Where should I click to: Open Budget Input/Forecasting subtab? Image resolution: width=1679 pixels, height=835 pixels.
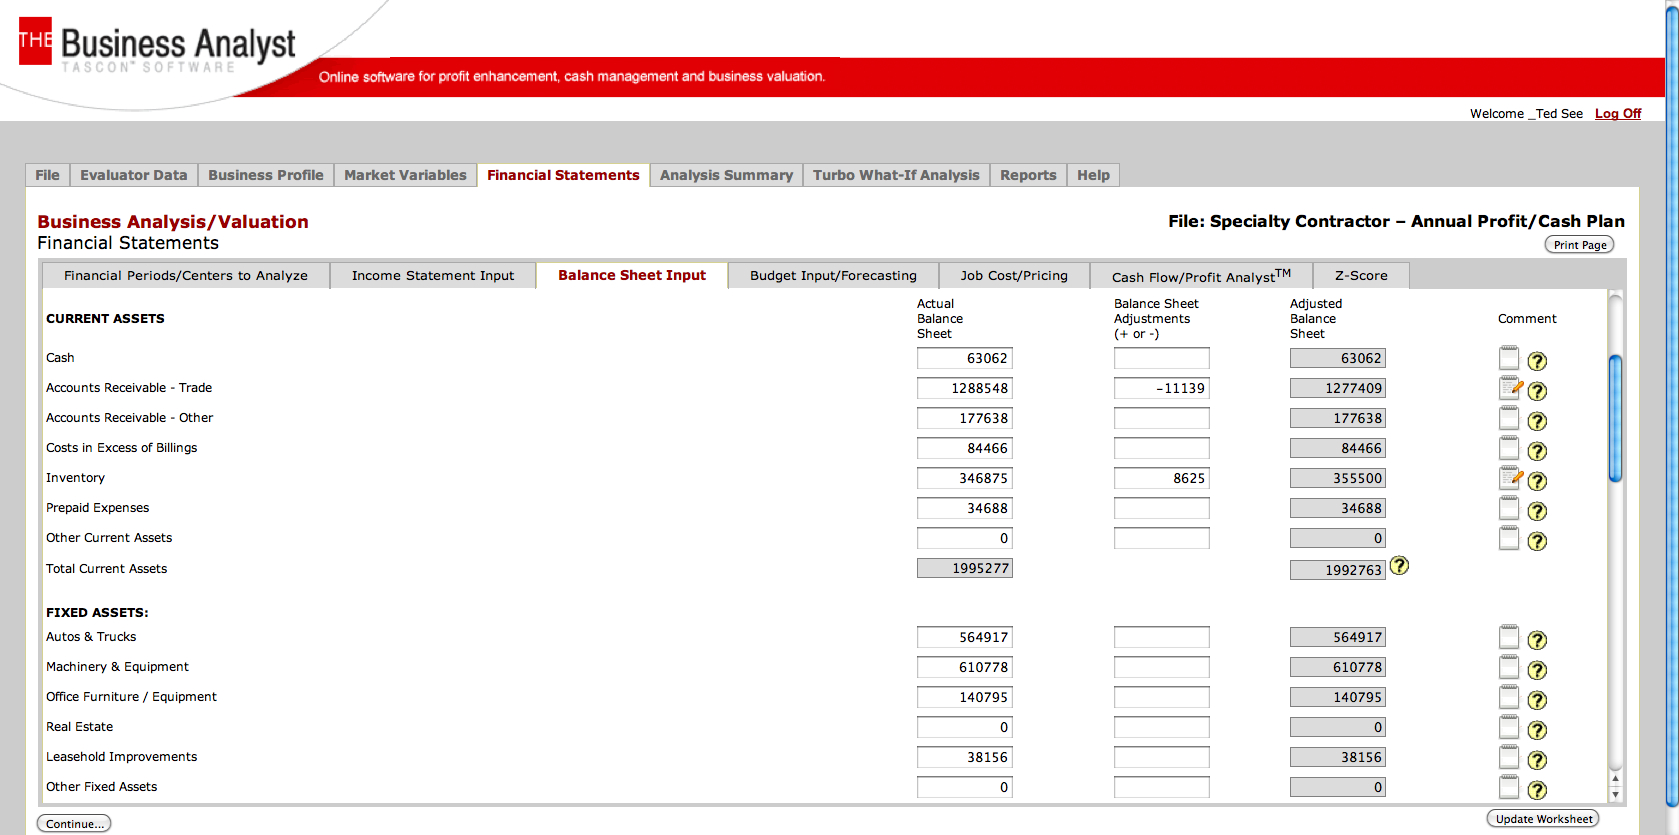pos(833,276)
